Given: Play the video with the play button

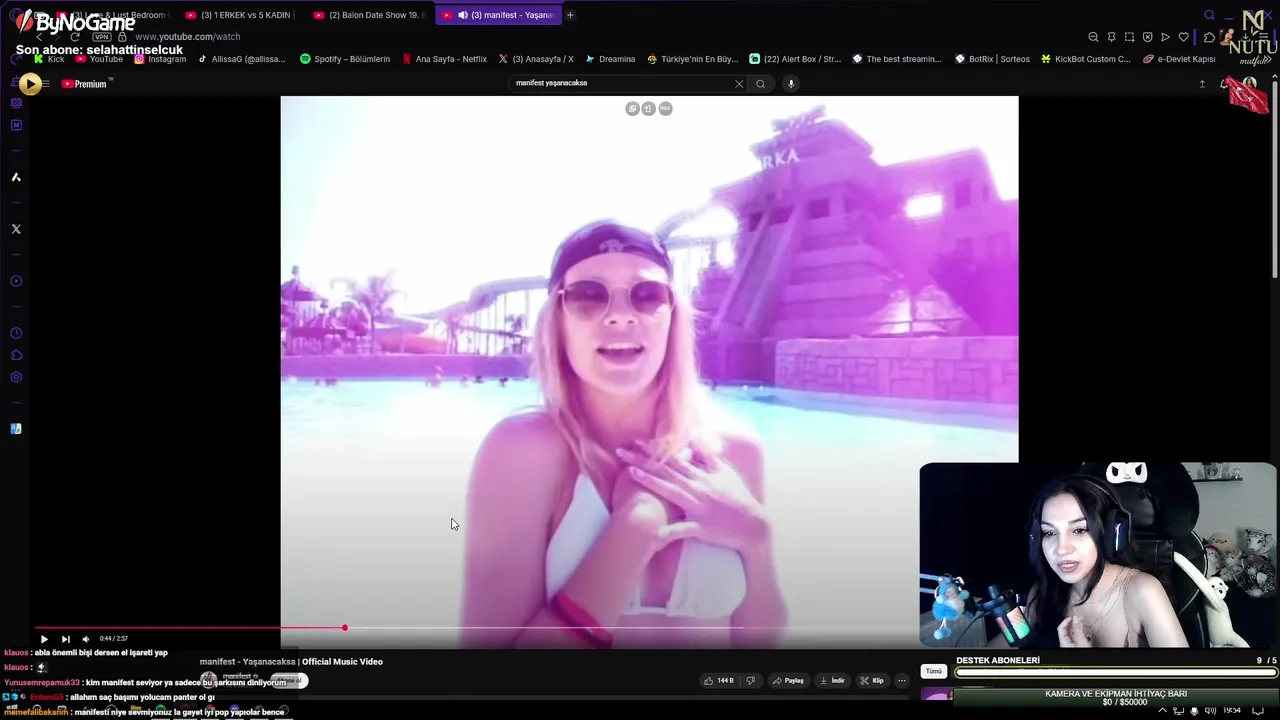Looking at the screenshot, I should click(44, 639).
